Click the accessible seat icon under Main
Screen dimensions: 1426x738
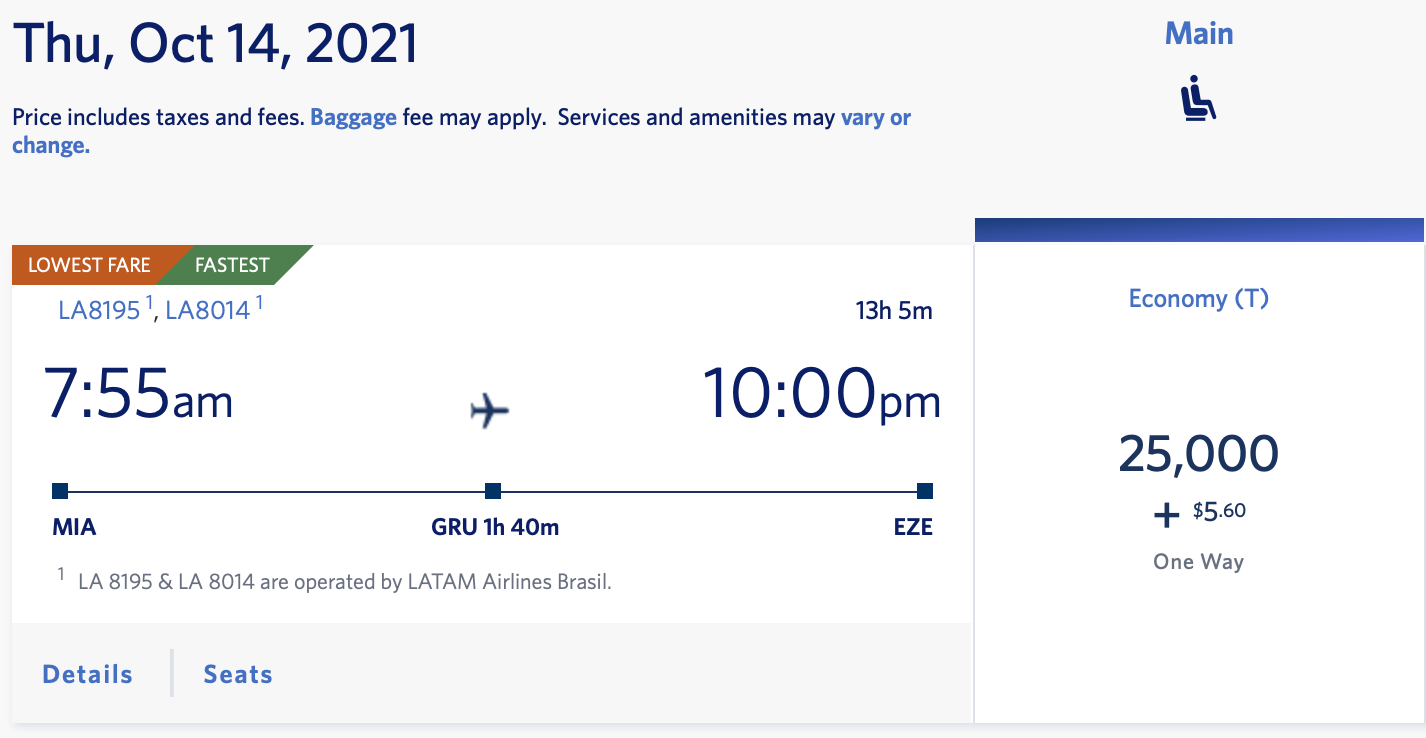pyautogui.click(x=1199, y=100)
